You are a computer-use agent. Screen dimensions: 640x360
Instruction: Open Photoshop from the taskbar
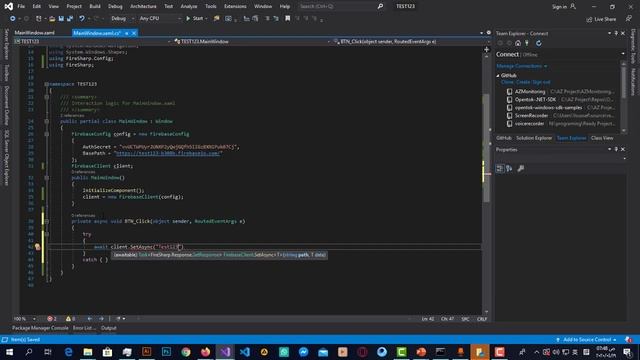[x=166, y=352]
